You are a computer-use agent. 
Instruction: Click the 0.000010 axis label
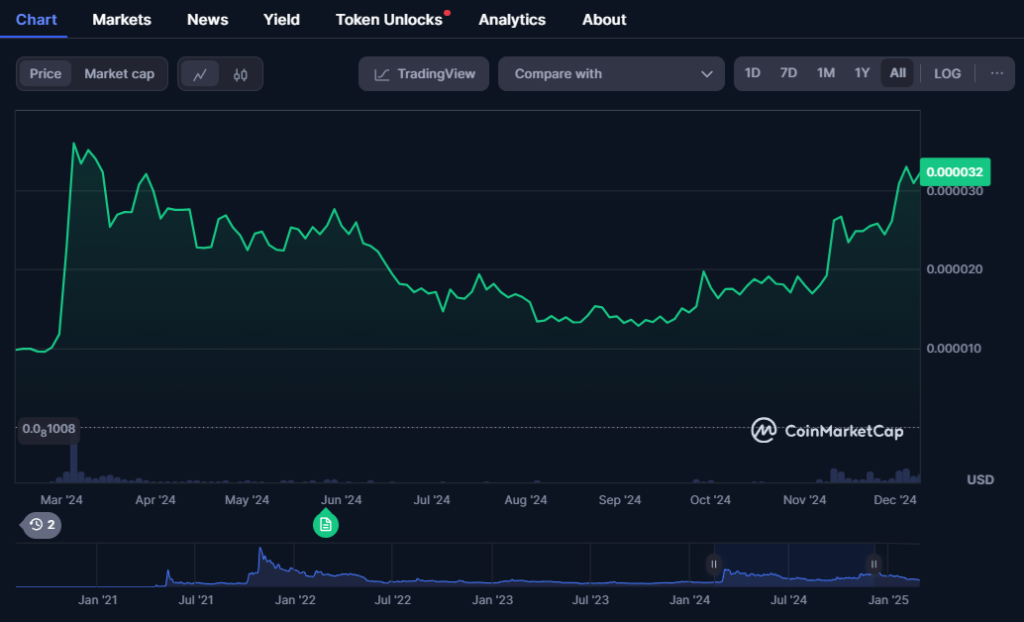coord(953,348)
